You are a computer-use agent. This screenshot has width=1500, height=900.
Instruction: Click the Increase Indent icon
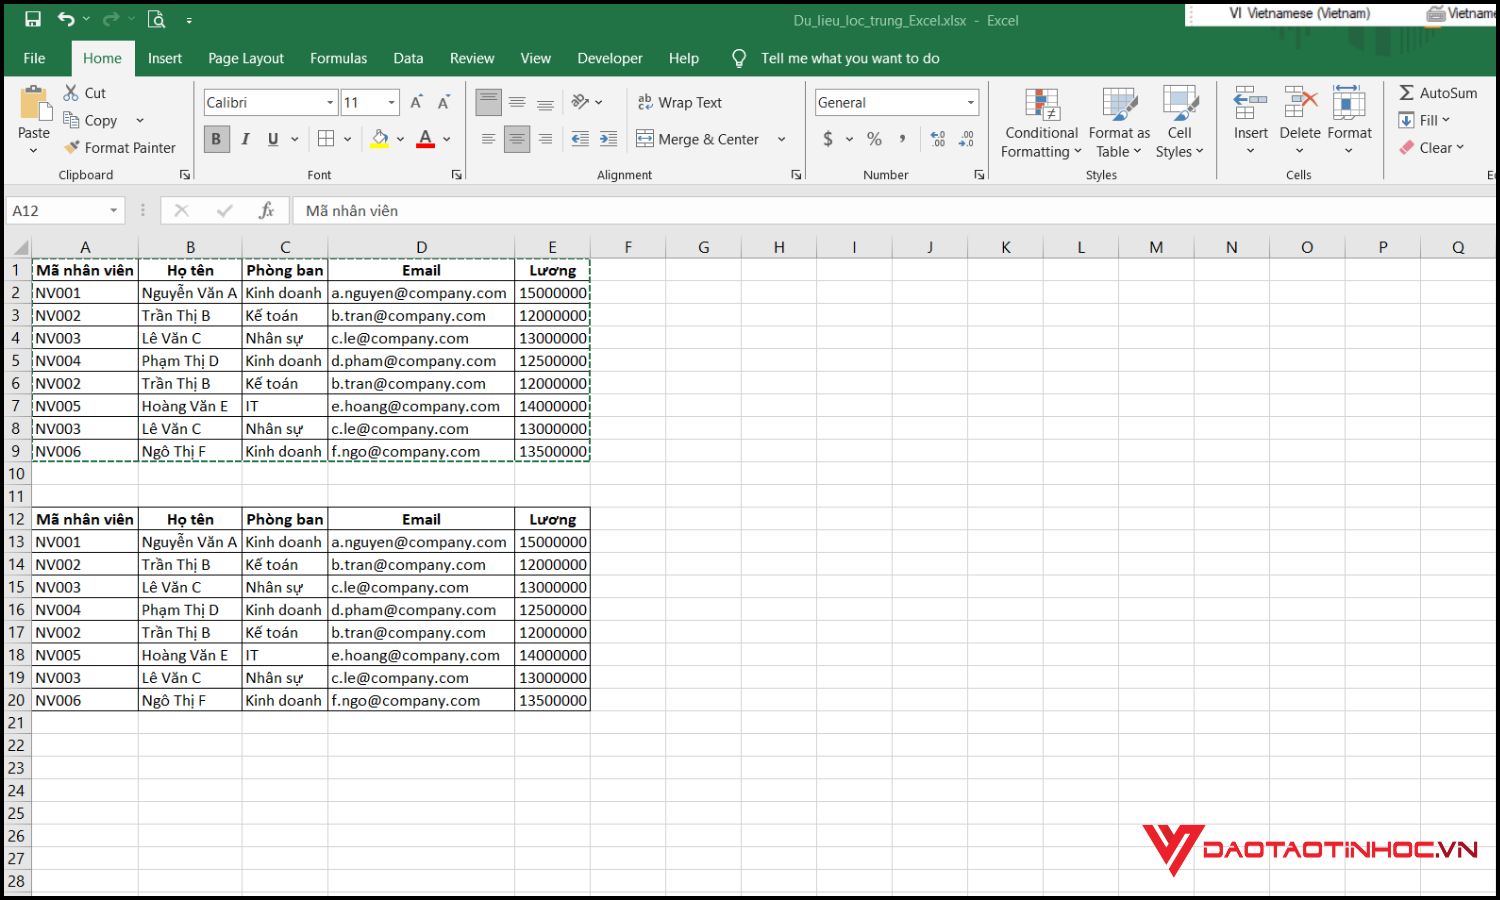point(608,139)
